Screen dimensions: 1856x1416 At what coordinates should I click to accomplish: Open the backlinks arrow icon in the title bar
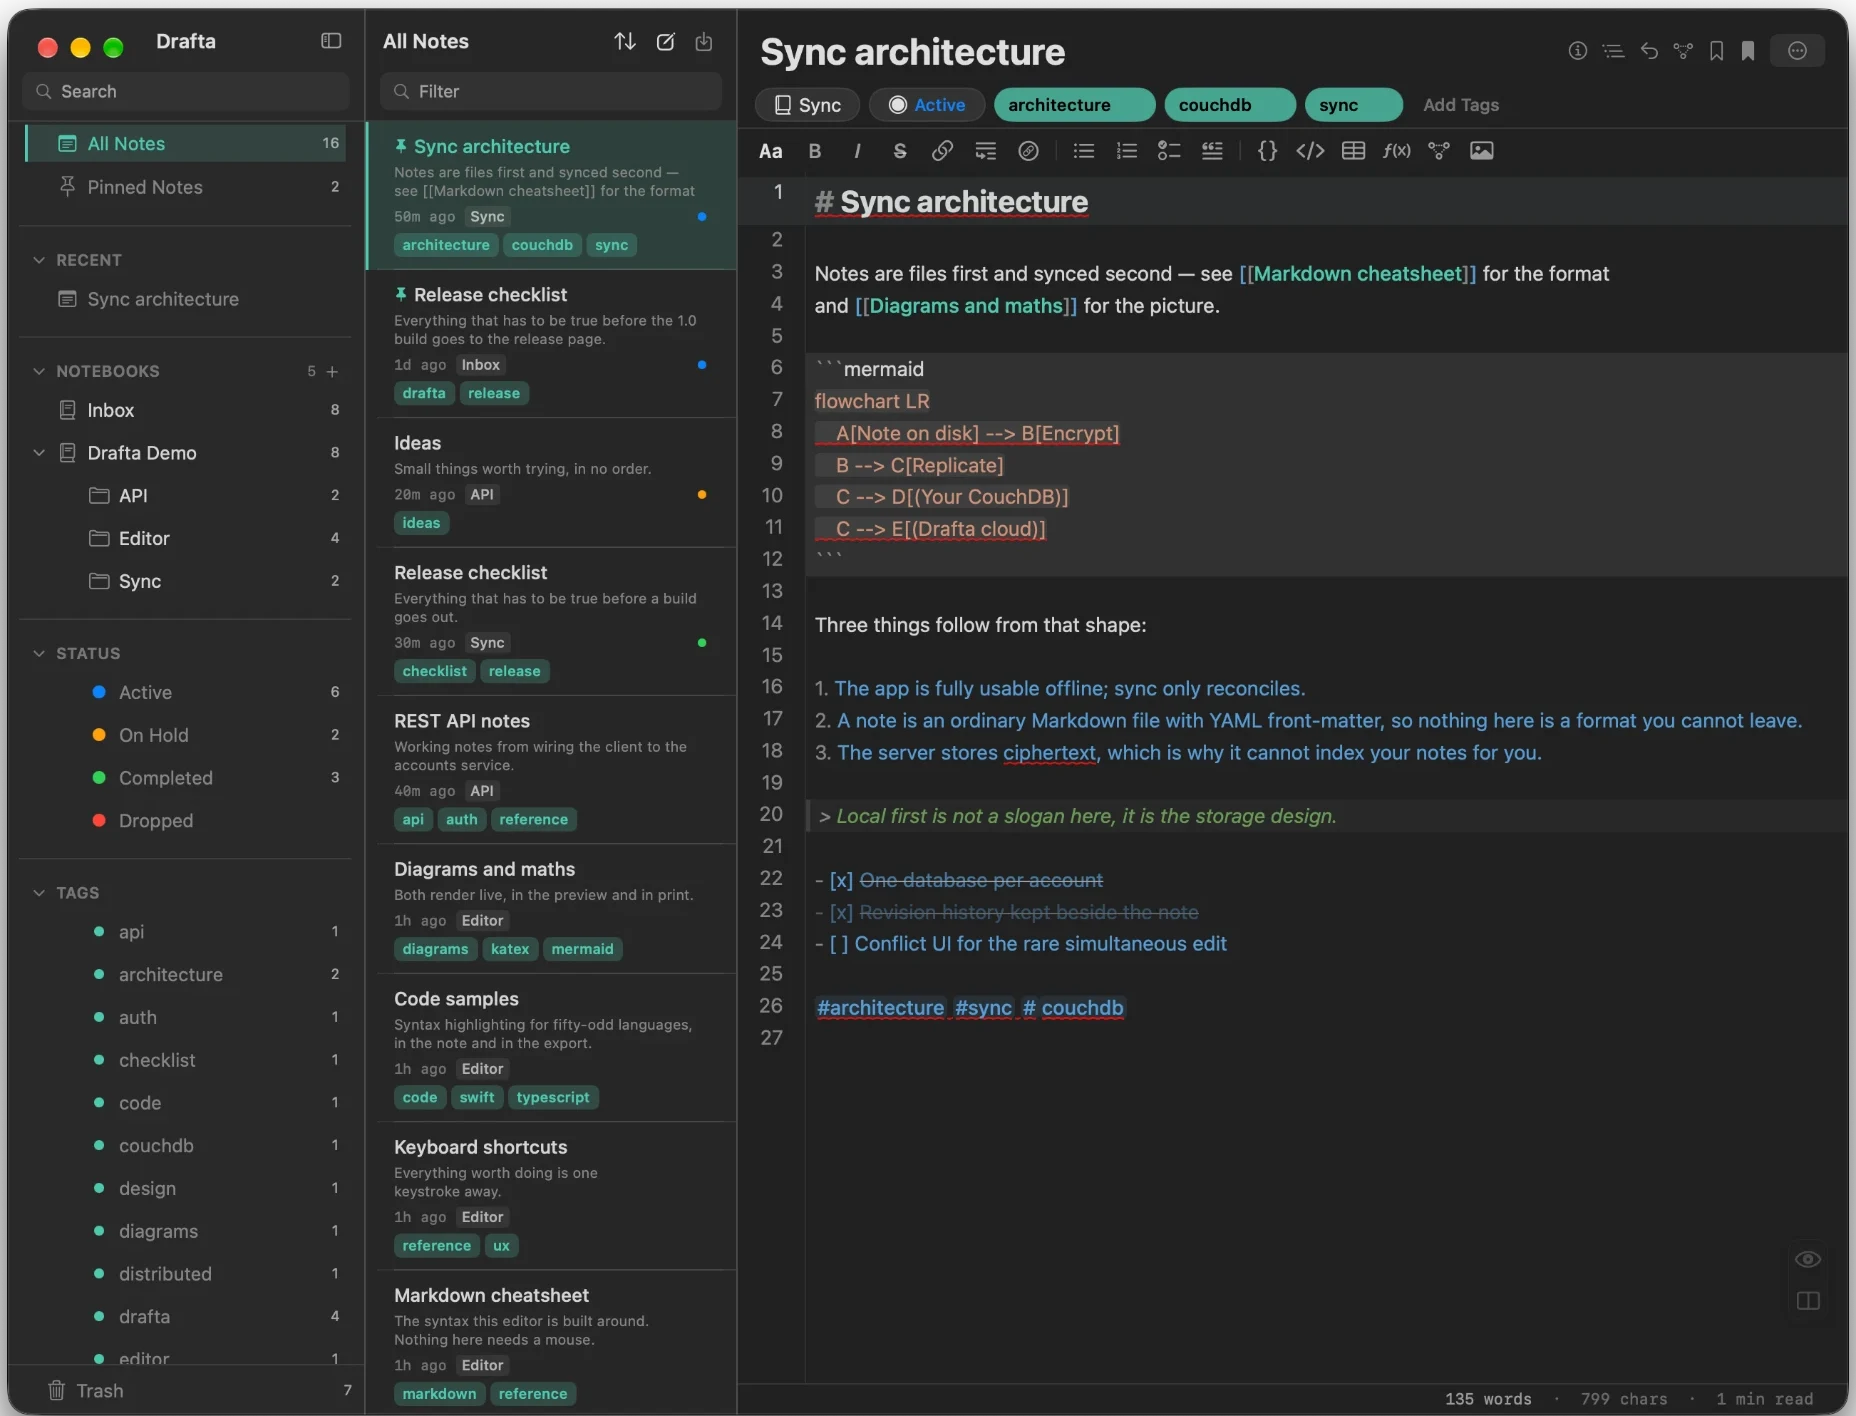[1649, 51]
